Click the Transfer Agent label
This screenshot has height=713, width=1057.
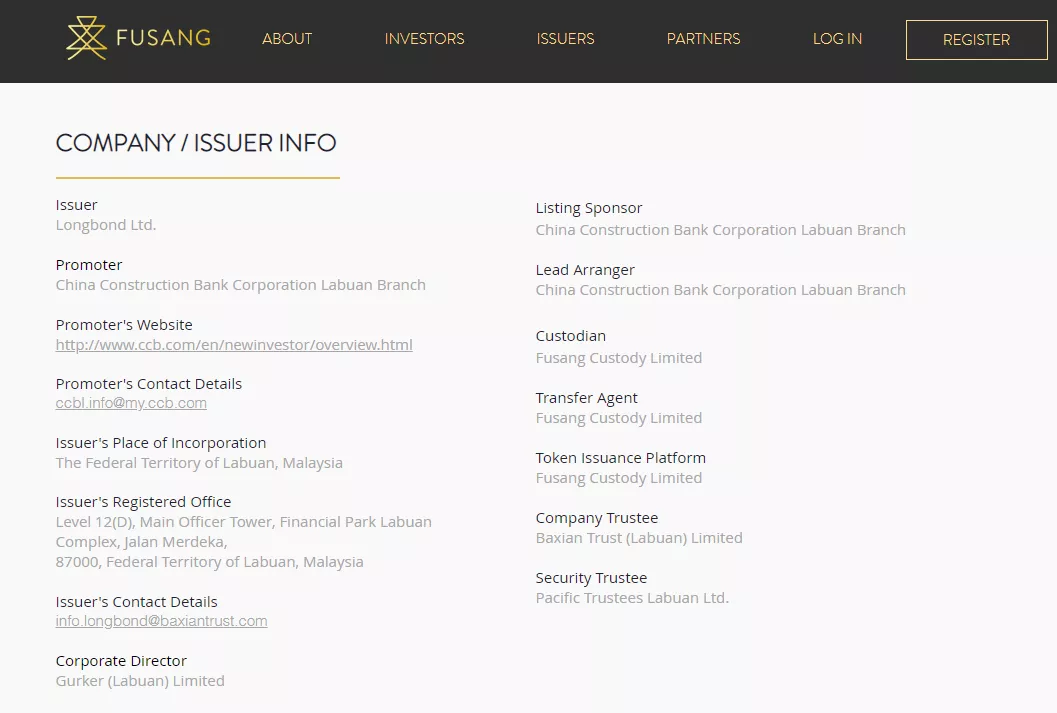pyautogui.click(x=586, y=398)
